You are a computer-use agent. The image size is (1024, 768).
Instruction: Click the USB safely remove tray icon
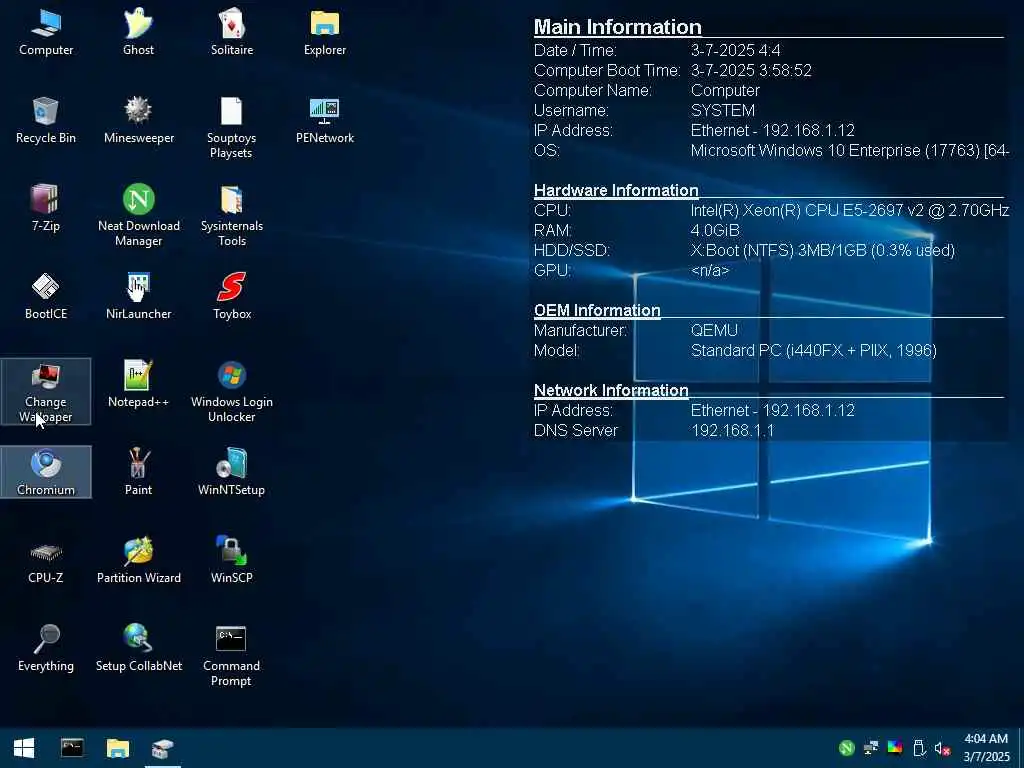(919, 748)
